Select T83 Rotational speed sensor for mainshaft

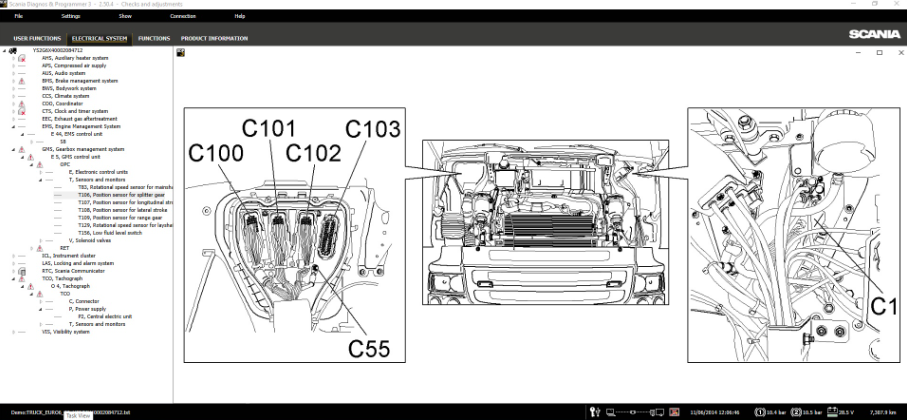tap(125, 187)
